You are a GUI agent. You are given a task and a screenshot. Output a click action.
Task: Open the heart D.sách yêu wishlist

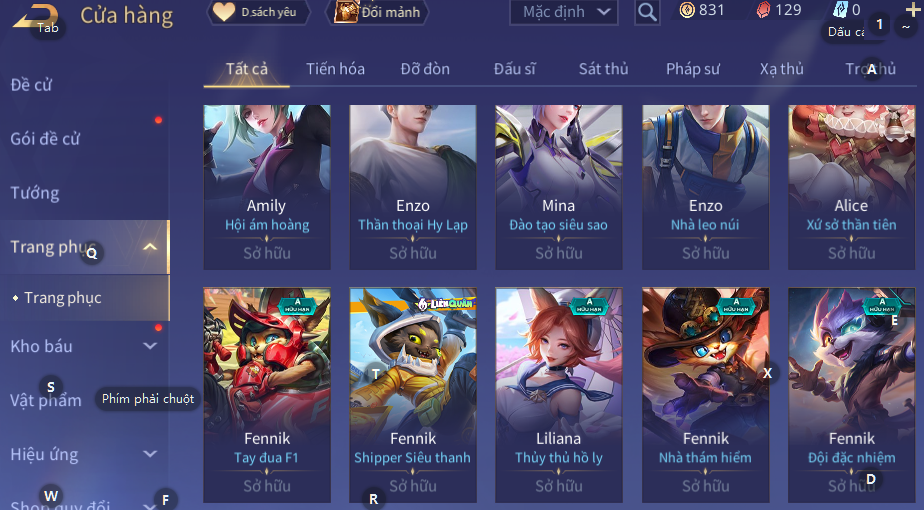[x=224, y=12]
